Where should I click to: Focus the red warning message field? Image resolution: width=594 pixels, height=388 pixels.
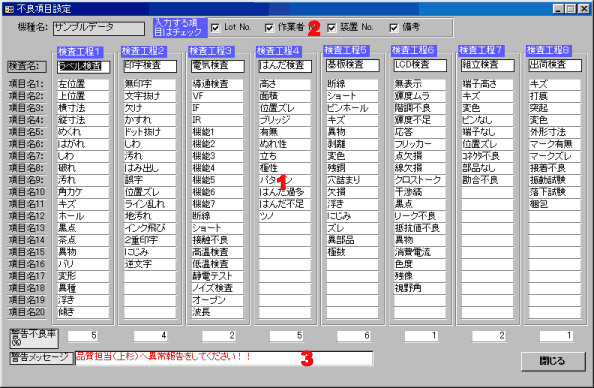click(x=224, y=358)
